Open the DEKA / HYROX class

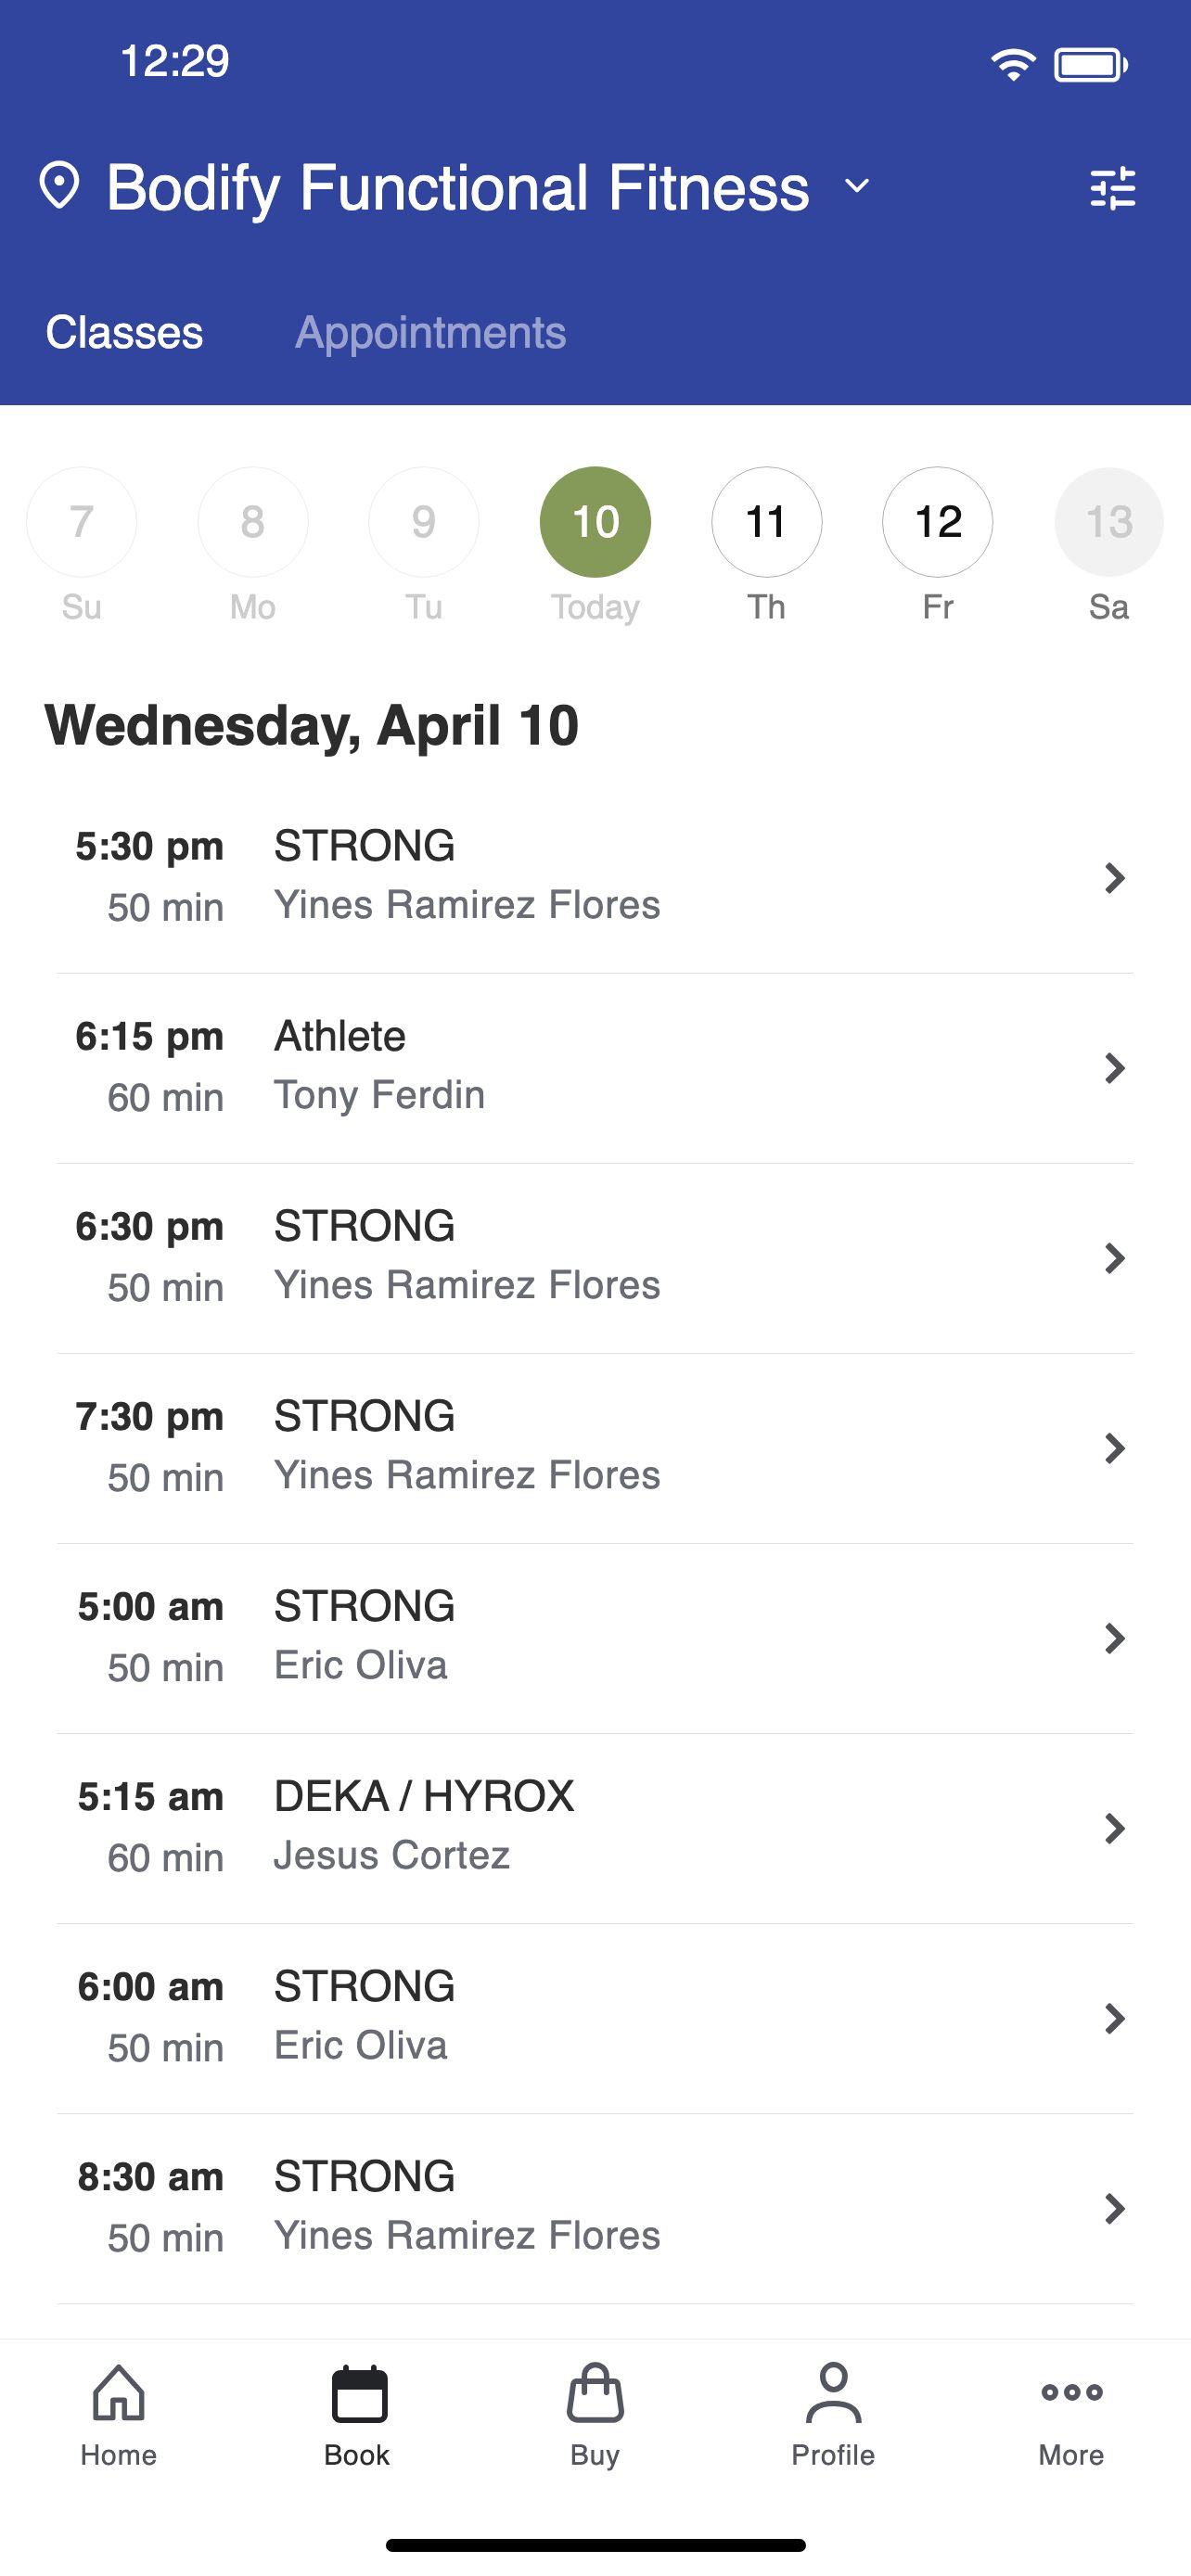click(x=595, y=1828)
